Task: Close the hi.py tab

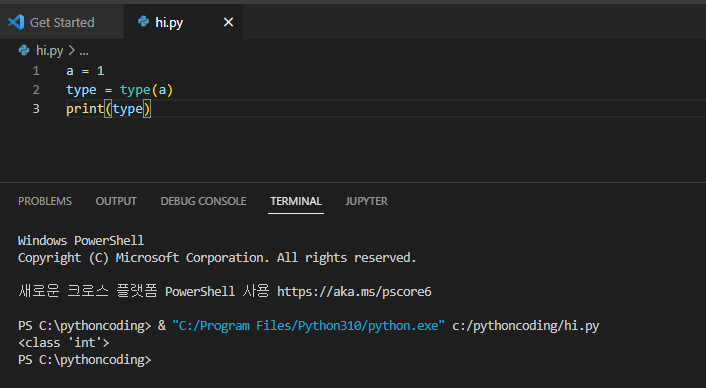Action: click(x=229, y=22)
